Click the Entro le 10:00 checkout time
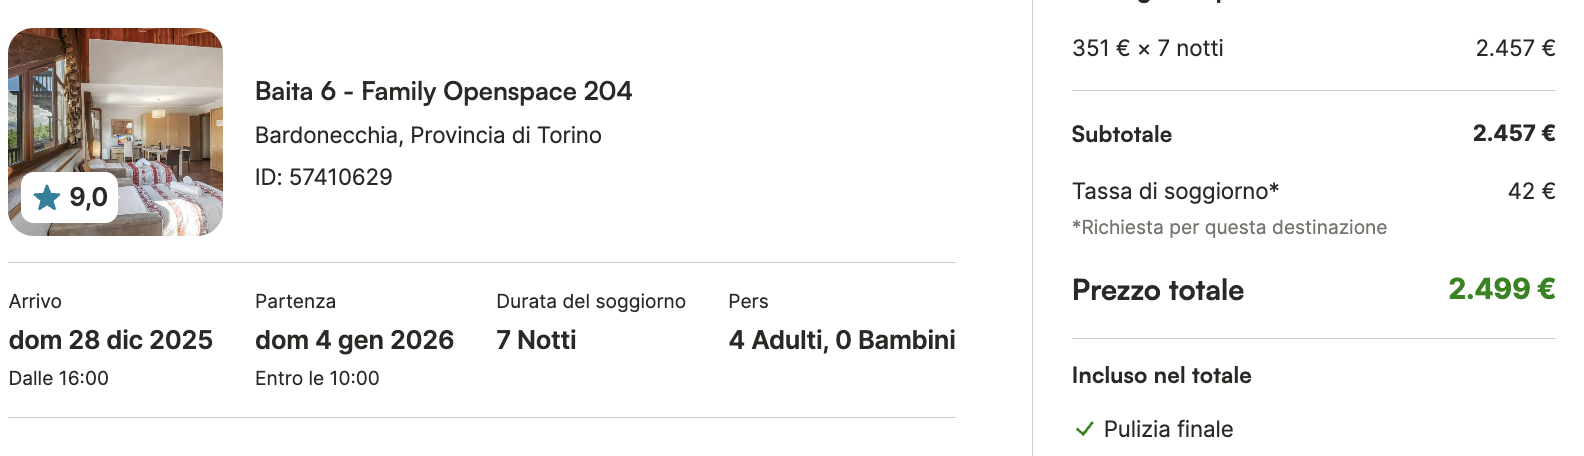 point(317,378)
